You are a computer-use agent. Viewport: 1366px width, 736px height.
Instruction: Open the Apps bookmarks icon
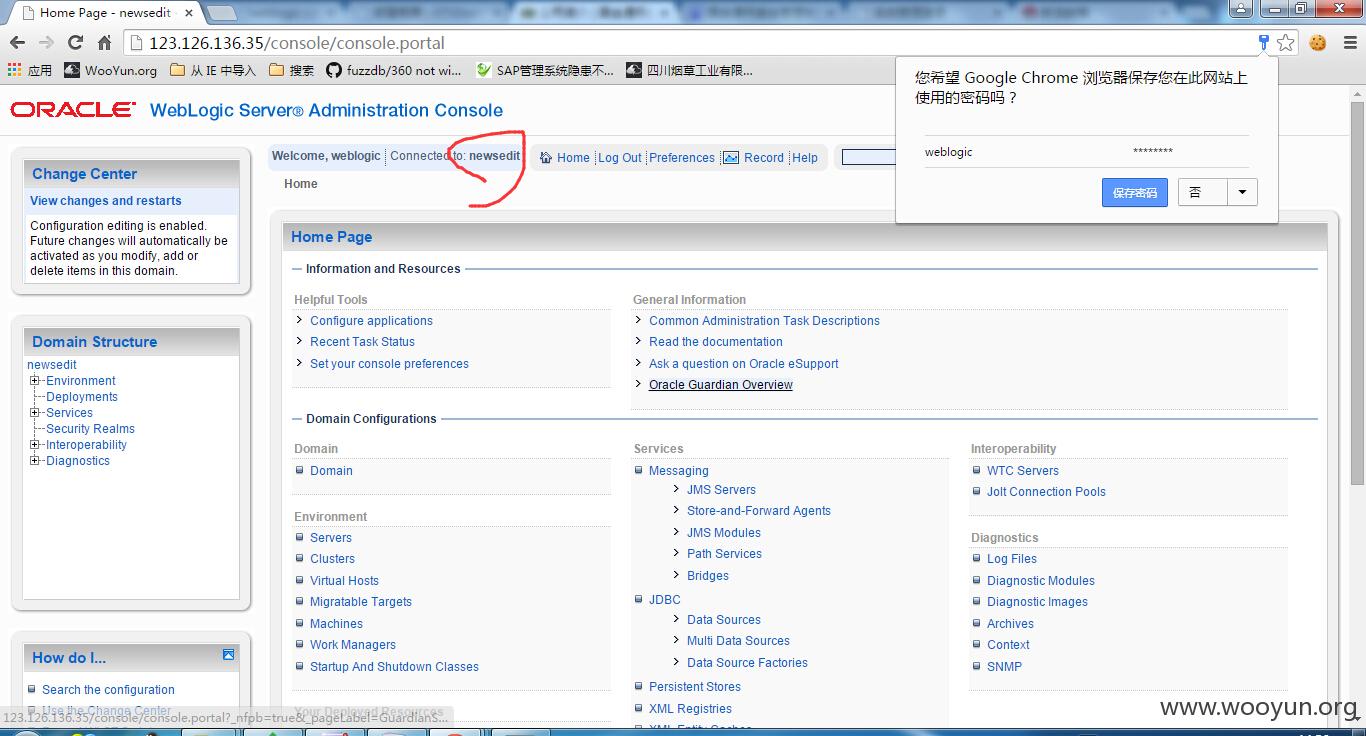[x=14, y=70]
